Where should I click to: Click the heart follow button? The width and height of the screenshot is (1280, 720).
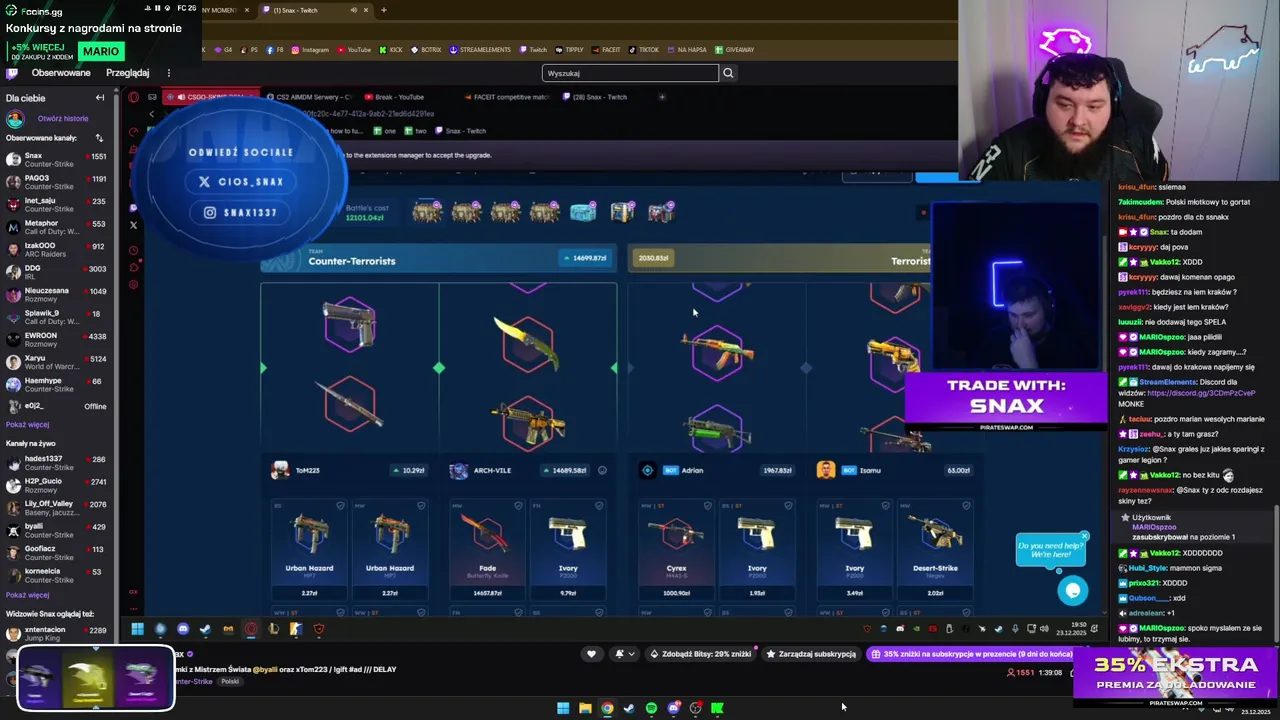[591, 654]
